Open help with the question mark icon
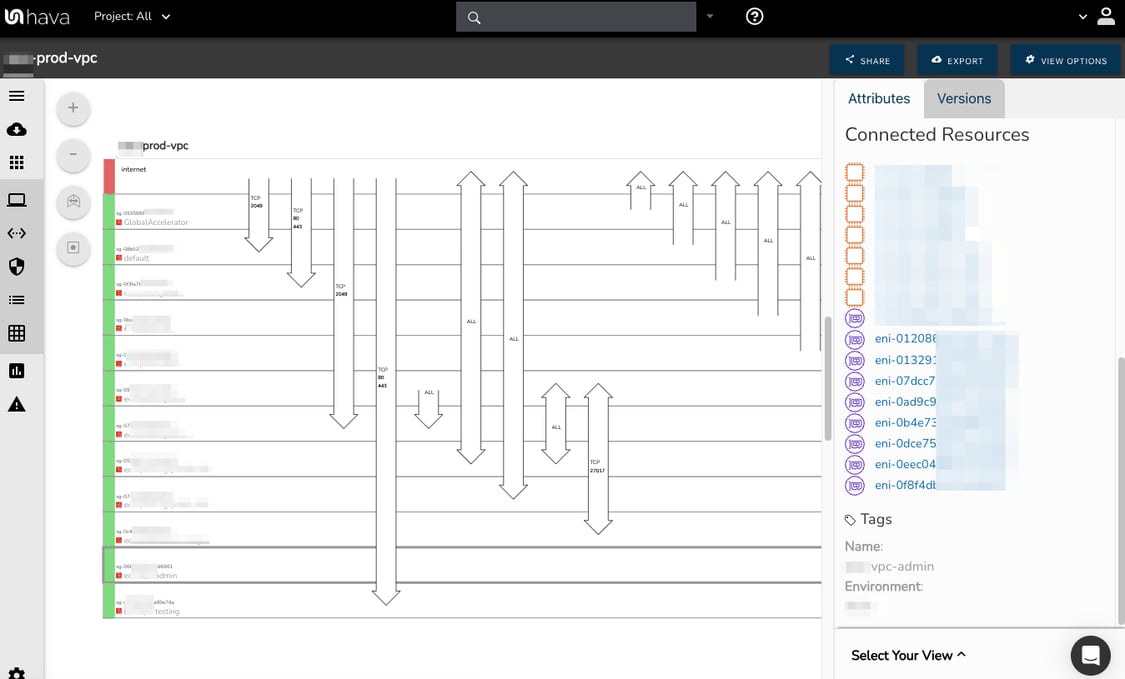The image size is (1125, 679). click(x=754, y=16)
